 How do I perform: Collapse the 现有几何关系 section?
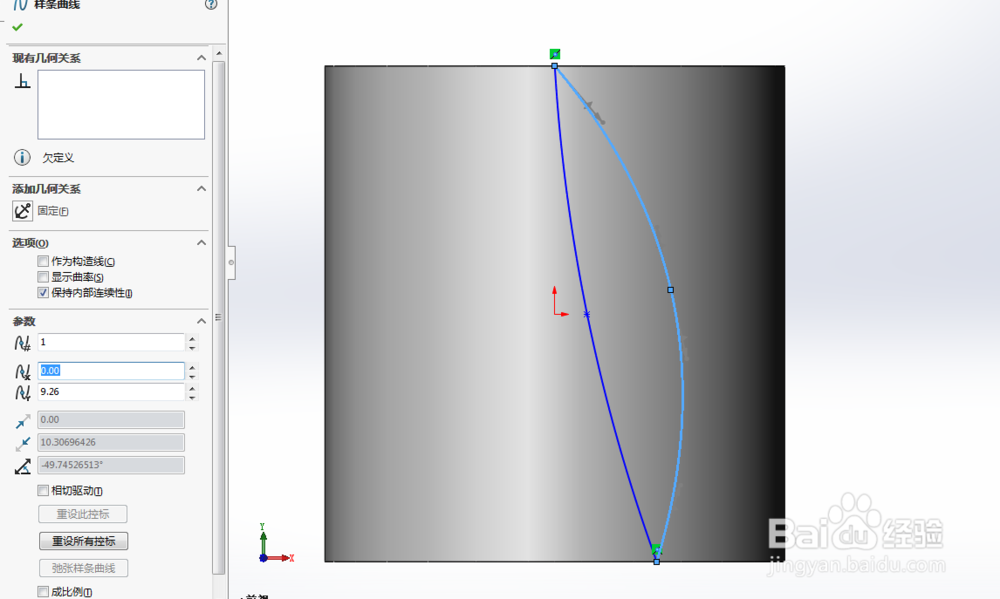202,57
